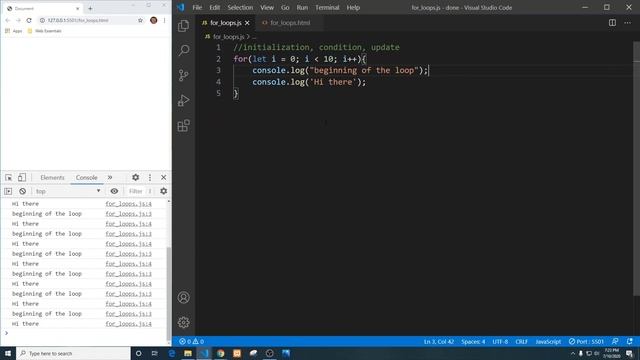Toggle element inspect mode in DevTools
Screen dimensions: 640x360
point(9,178)
